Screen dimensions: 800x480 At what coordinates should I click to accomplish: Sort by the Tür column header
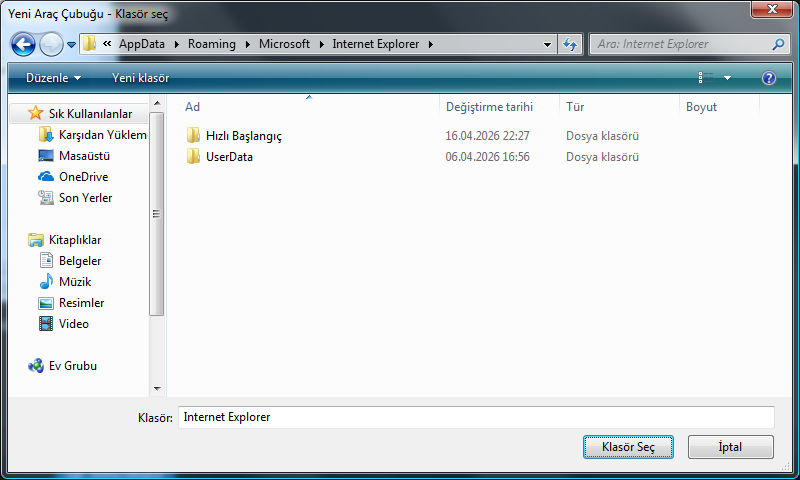pyautogui.click(x=574, y=107)
